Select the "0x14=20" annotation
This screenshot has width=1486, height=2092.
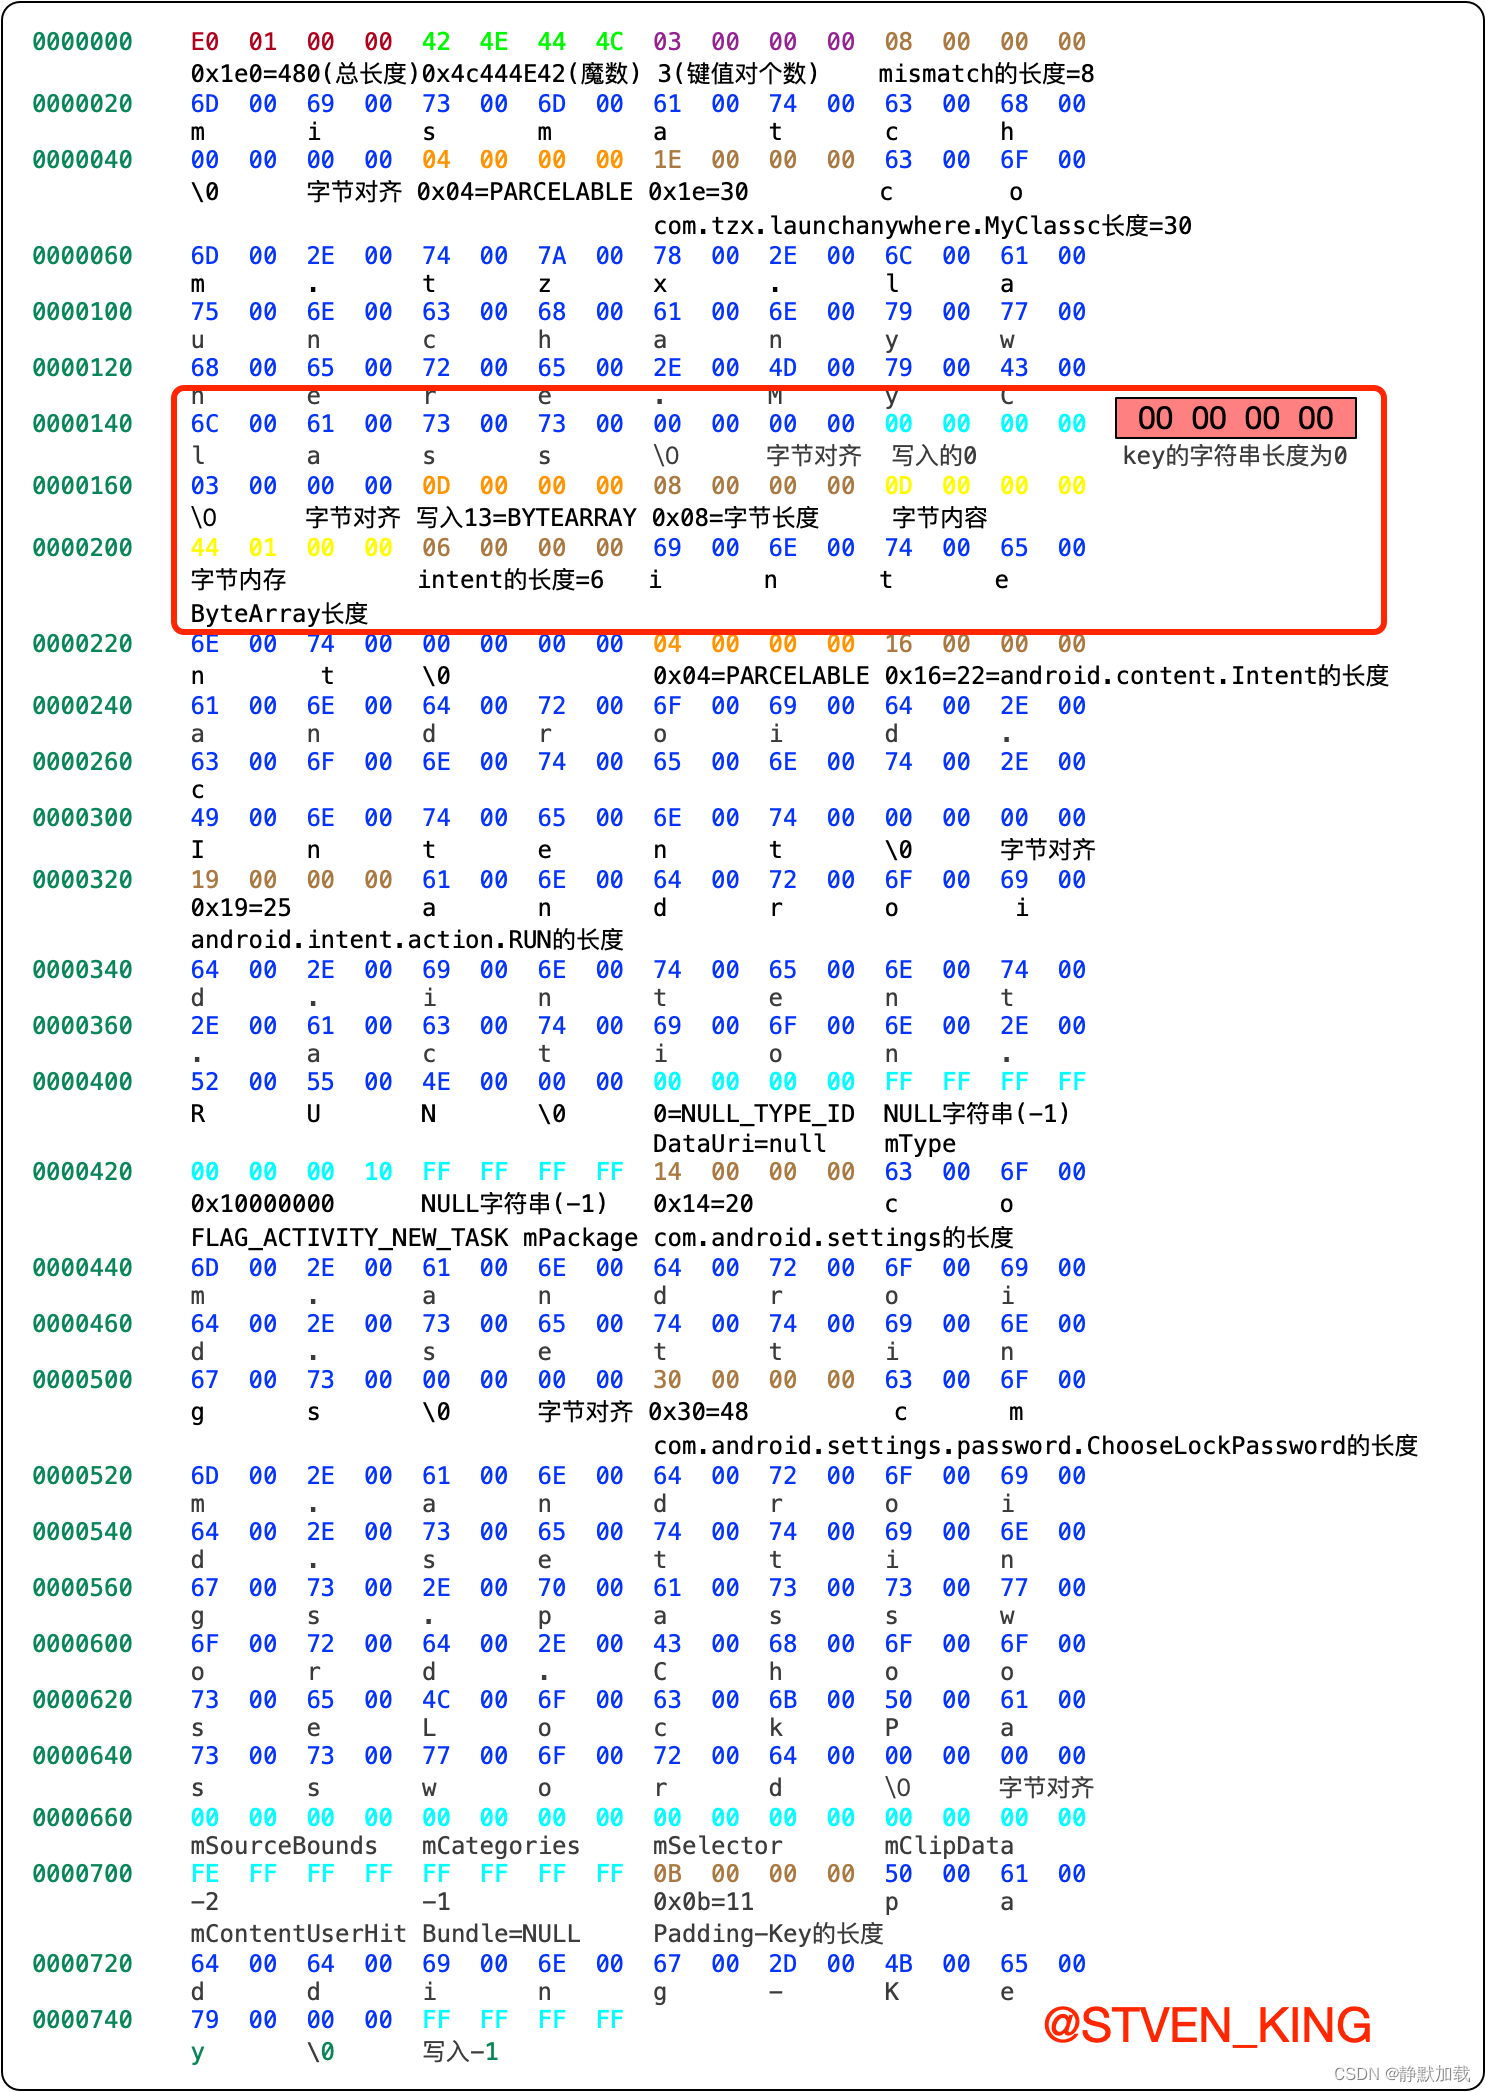[703, 1203]
